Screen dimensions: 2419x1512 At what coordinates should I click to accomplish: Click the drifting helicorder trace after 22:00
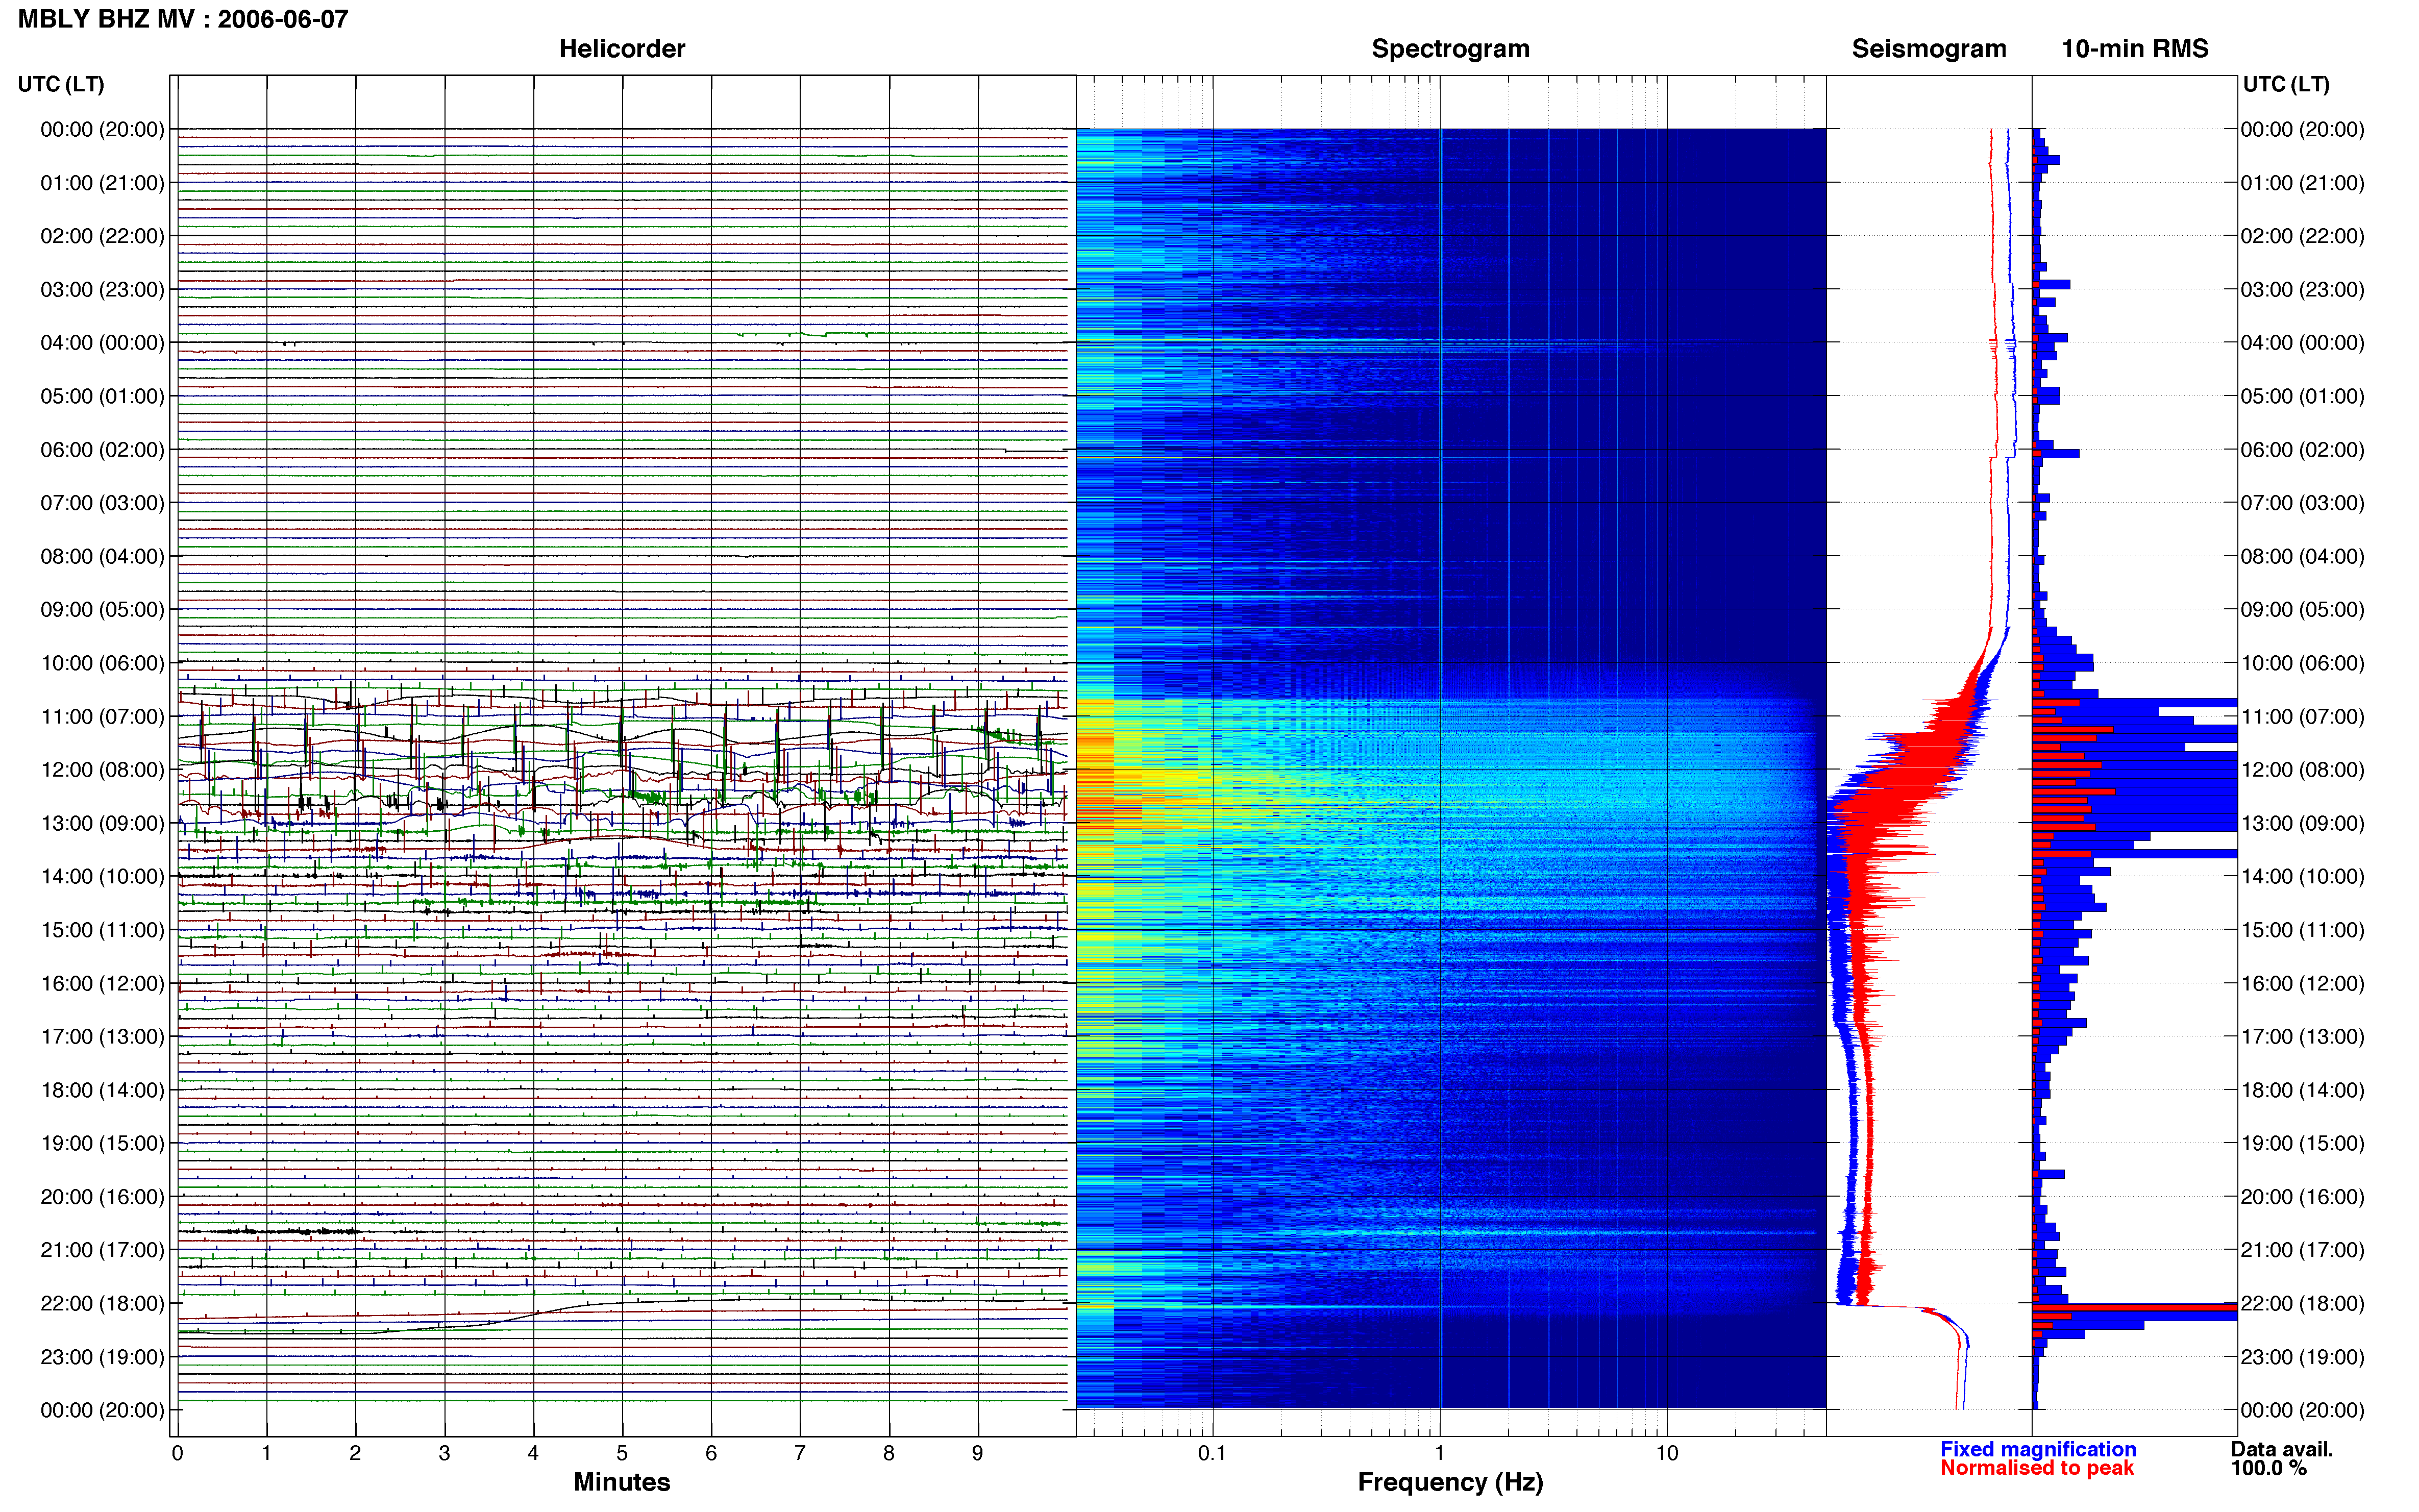pyautogui.click(x=622, y=1316)
